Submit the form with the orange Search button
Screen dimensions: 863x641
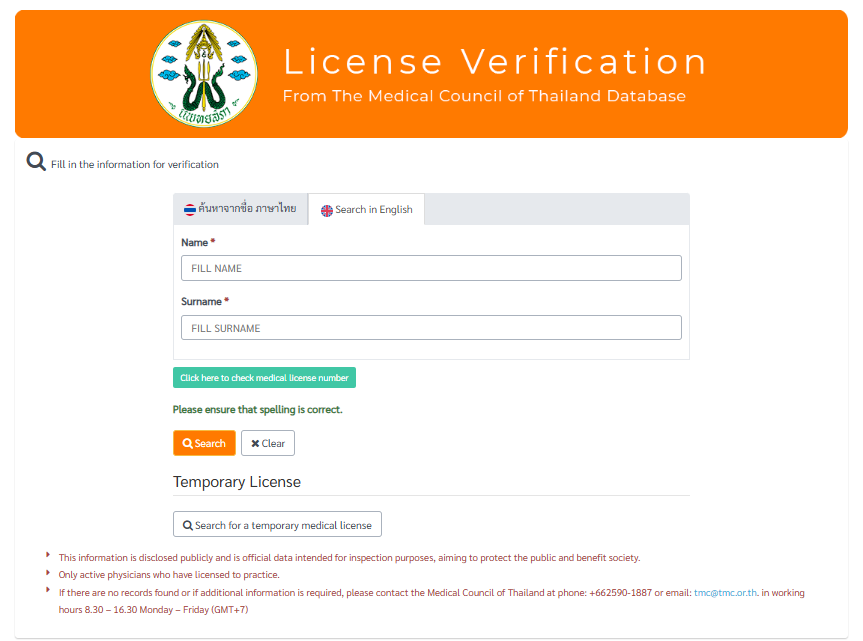pyautogui.click(x=204, y=443)
